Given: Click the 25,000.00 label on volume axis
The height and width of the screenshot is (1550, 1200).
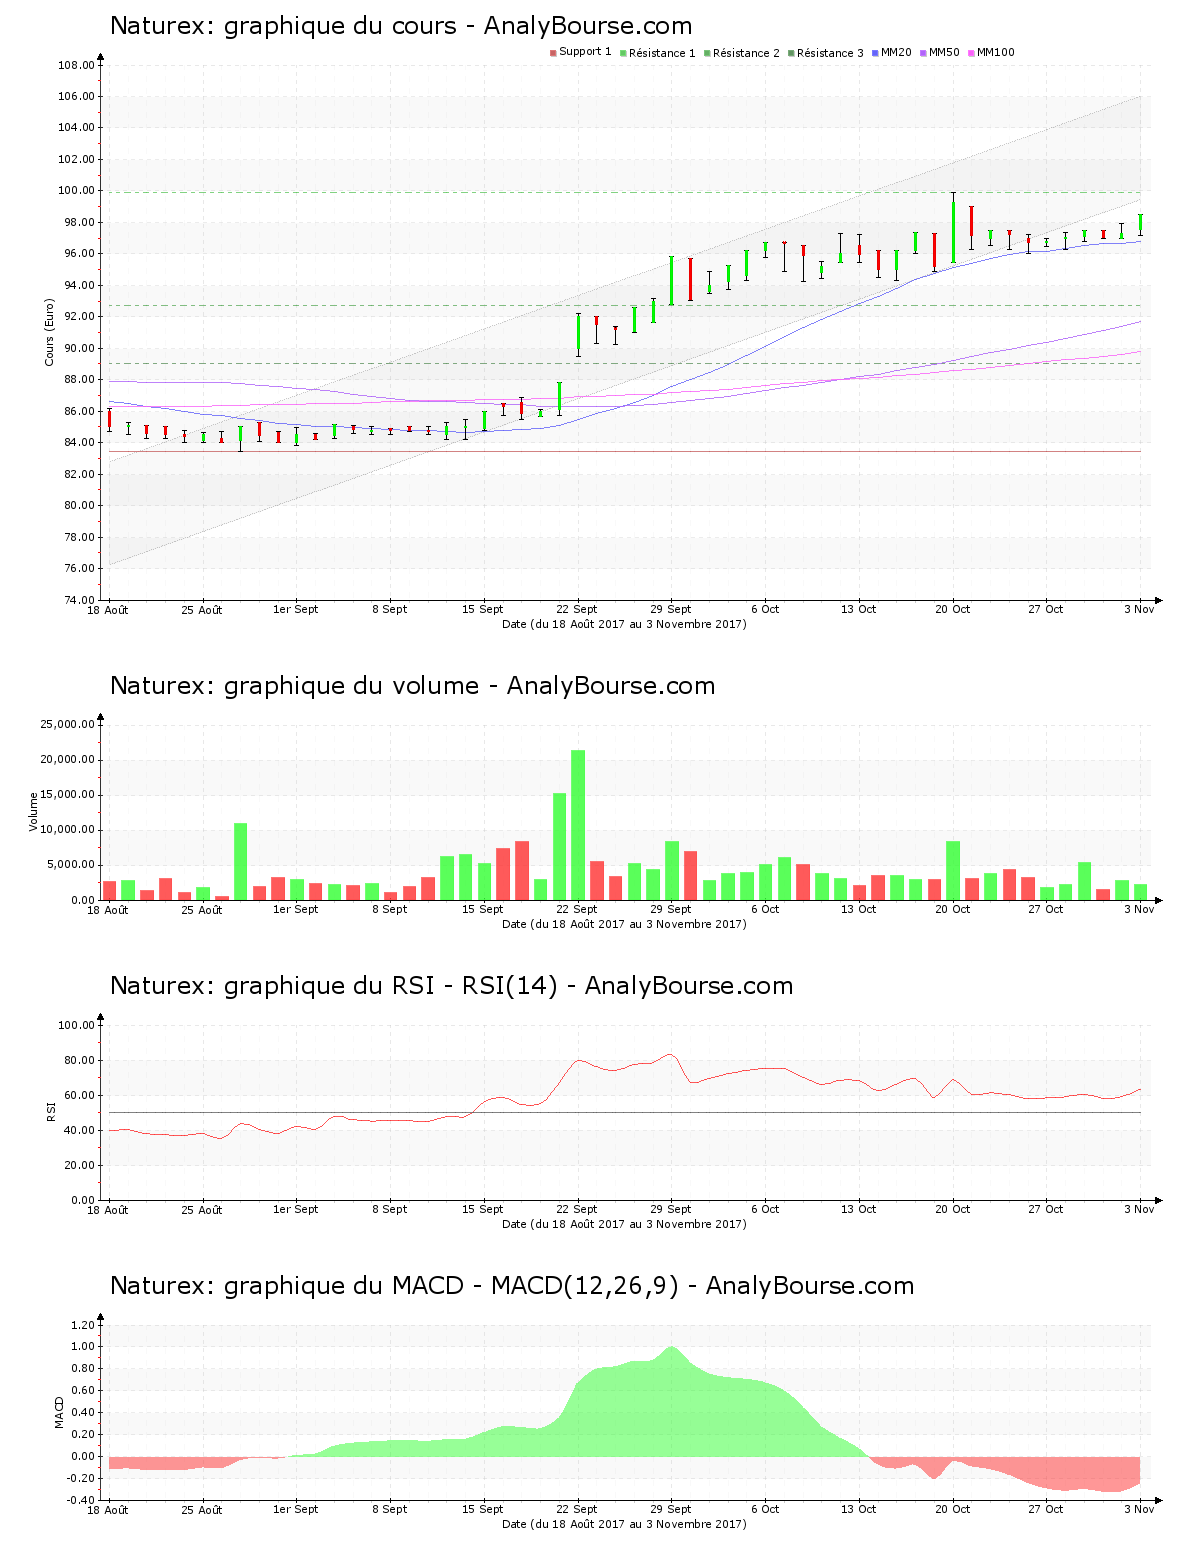Looking at the screenshot, I should (x=67, y=724).
